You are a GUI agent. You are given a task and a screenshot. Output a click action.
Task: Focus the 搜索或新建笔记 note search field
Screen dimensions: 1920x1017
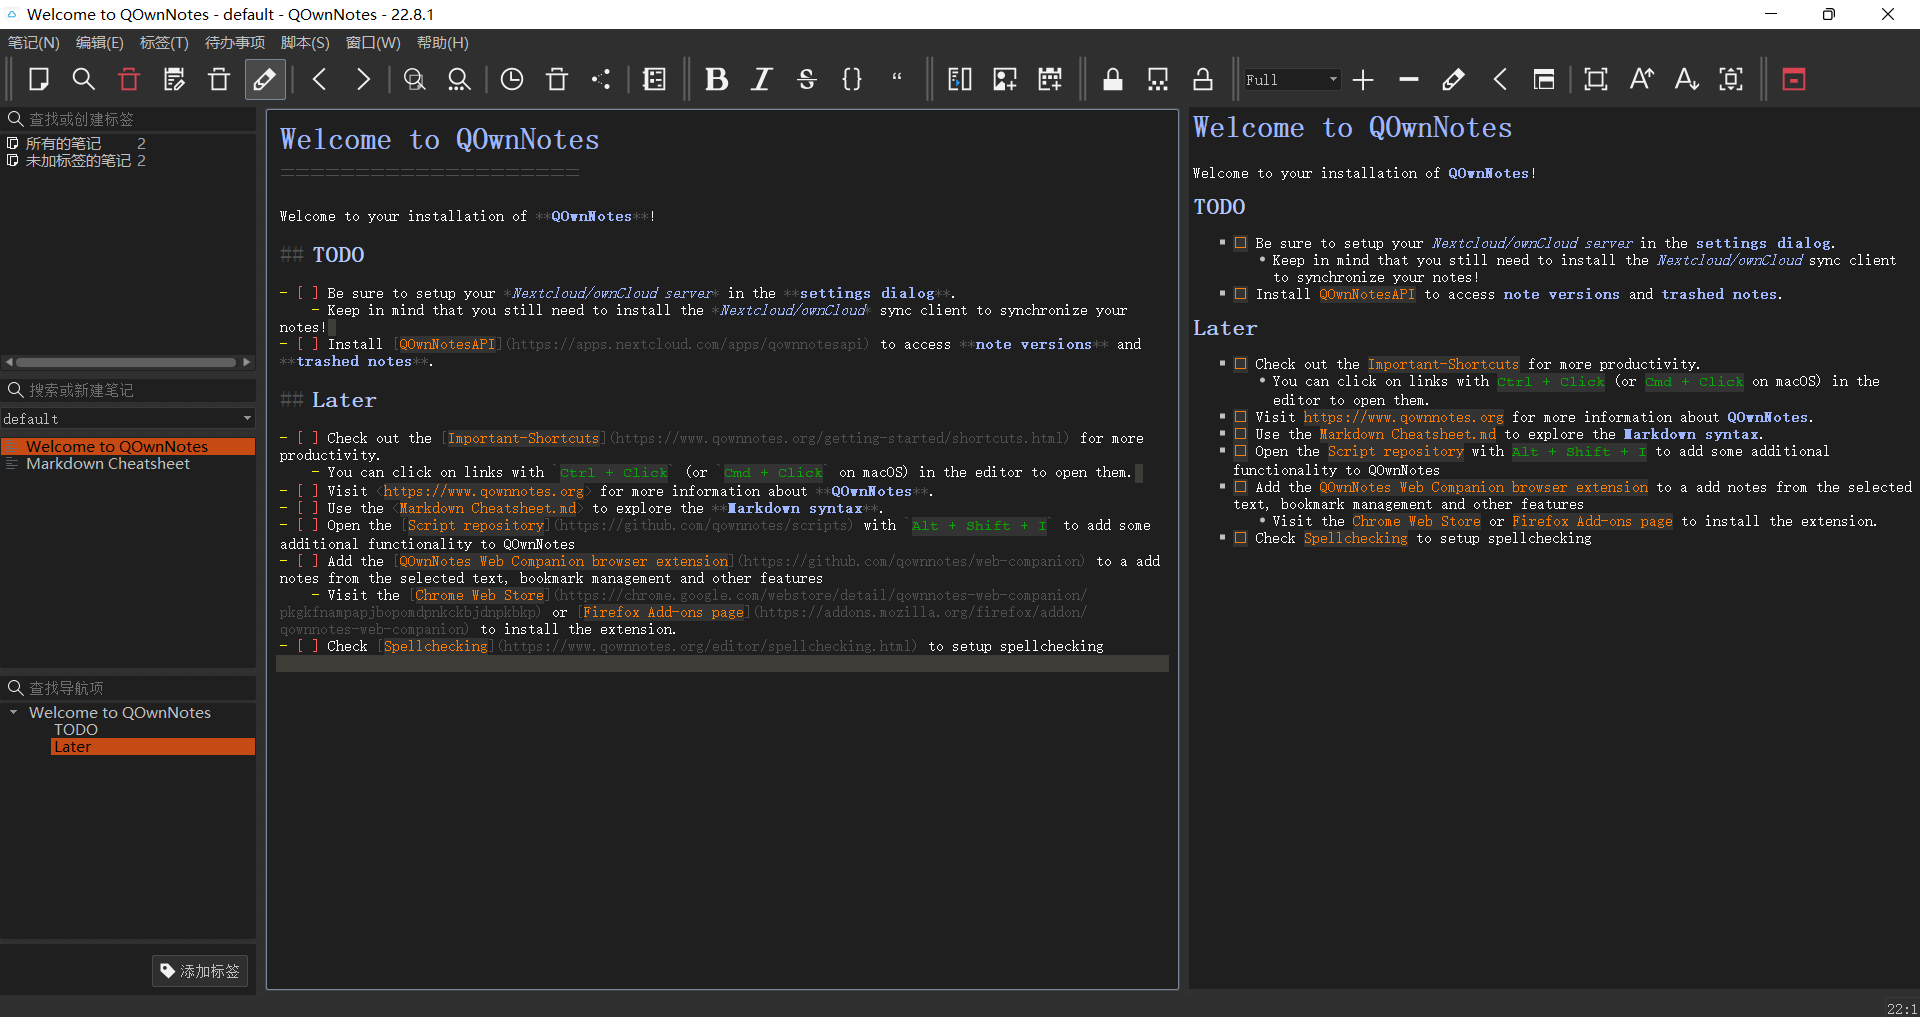(128, 390)
